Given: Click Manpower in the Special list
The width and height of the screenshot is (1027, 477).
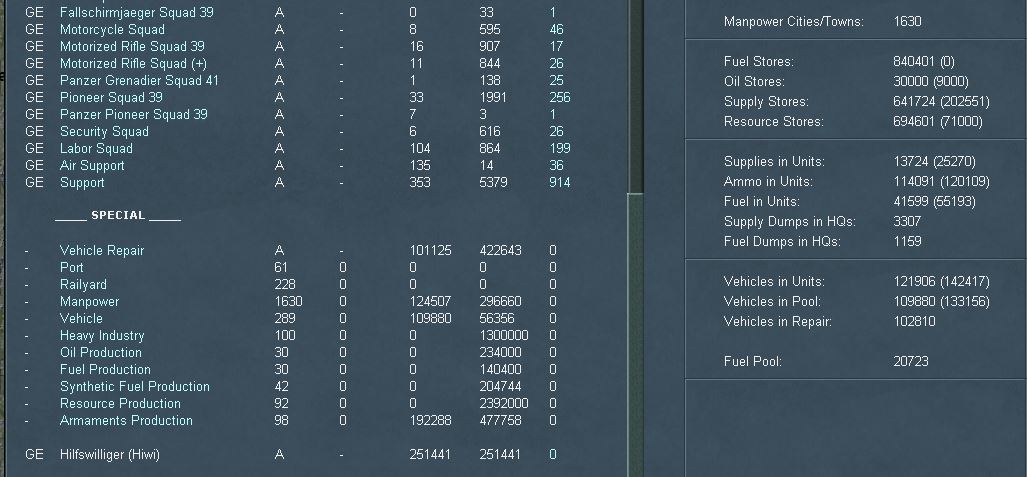Looking at the screenshot, I should click(x=89, y=301).
